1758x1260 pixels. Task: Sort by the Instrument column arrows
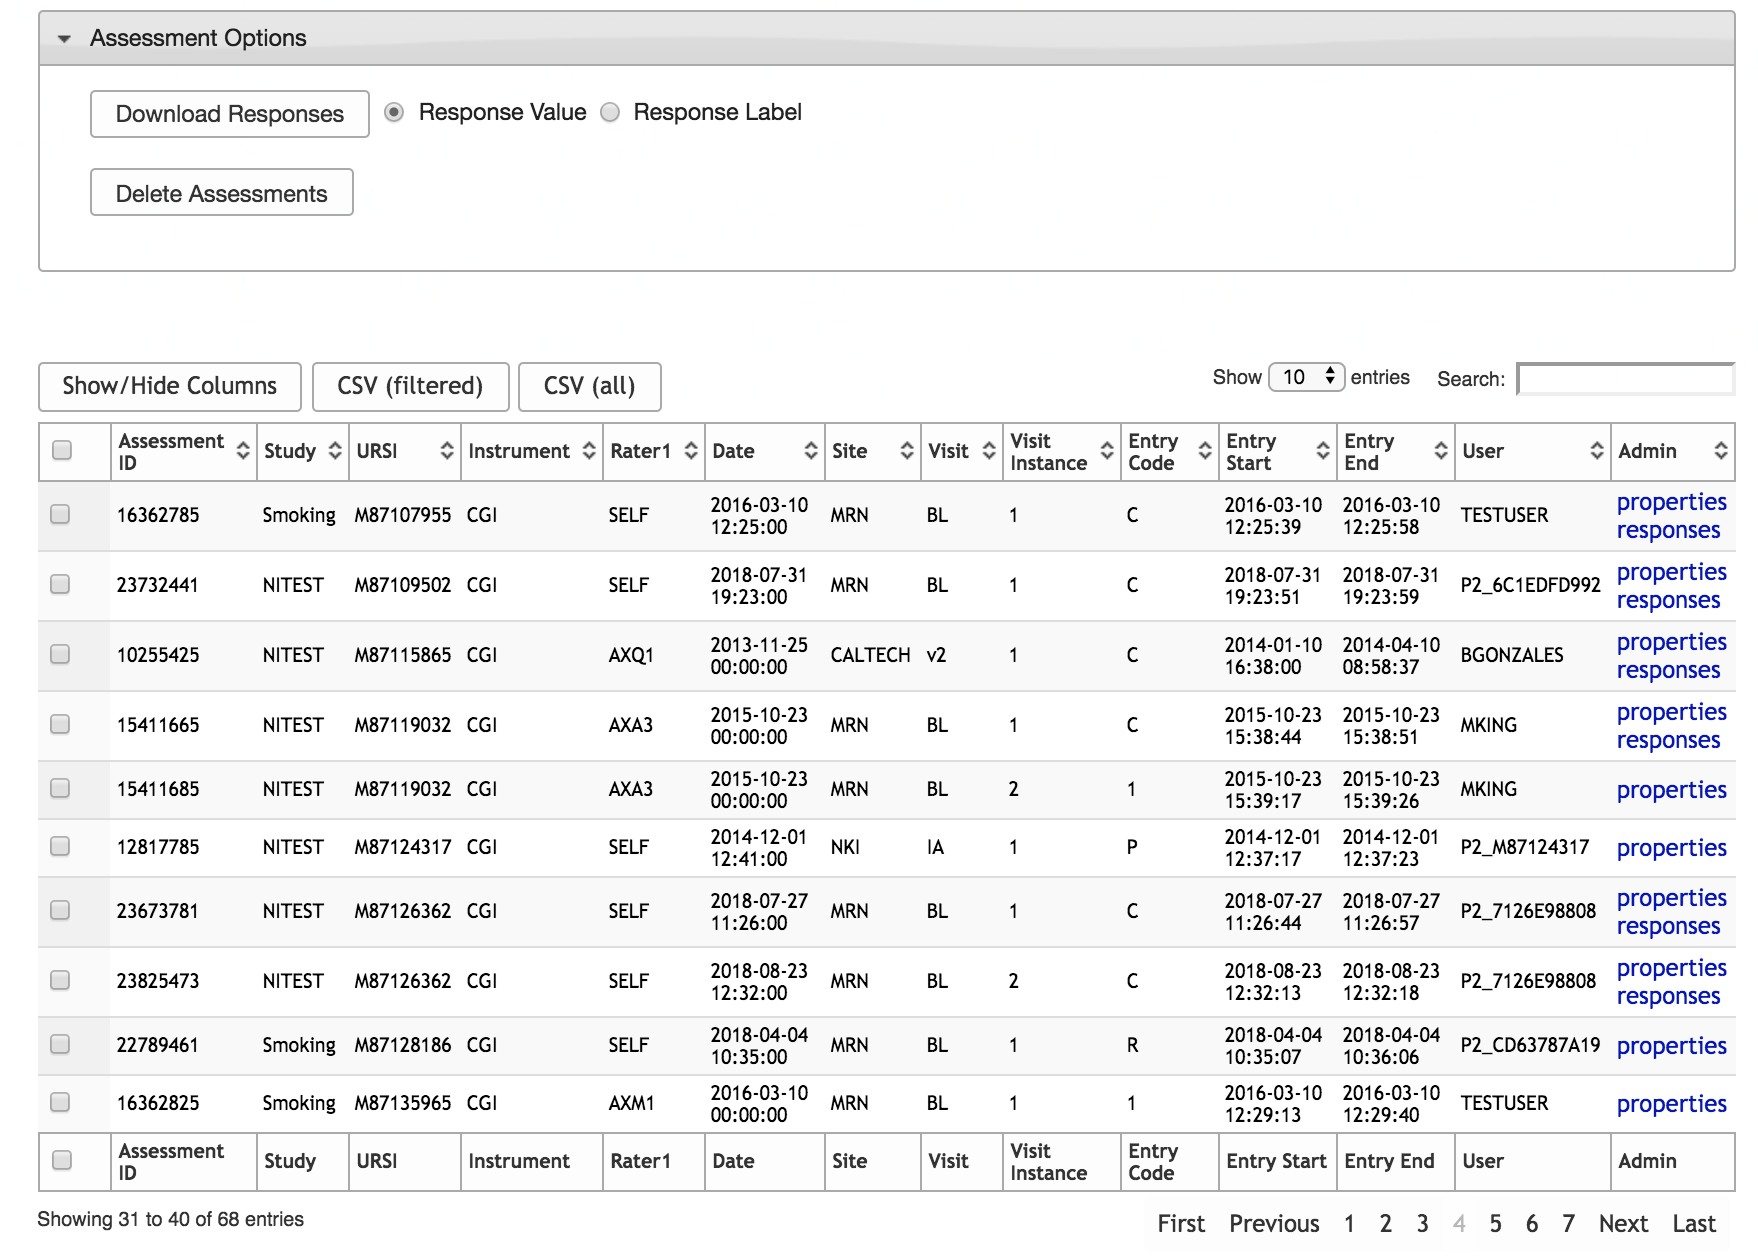tap(589, 451)
